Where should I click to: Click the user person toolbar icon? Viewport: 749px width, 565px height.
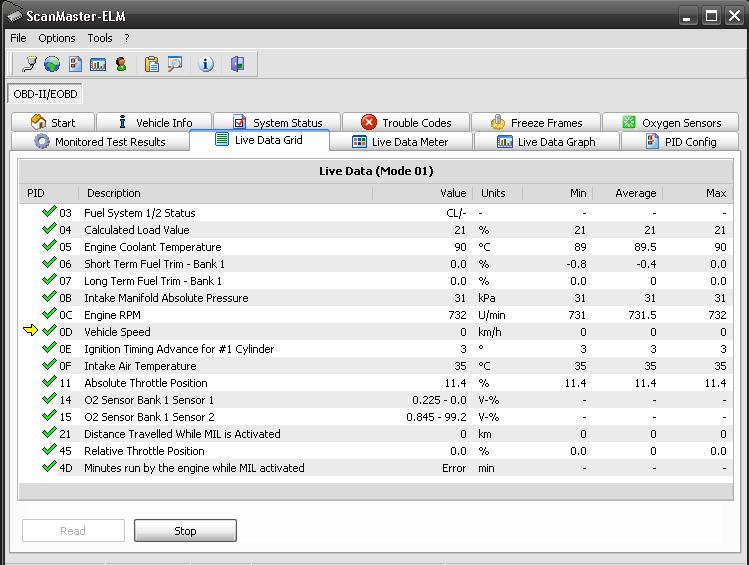point(121,64)
